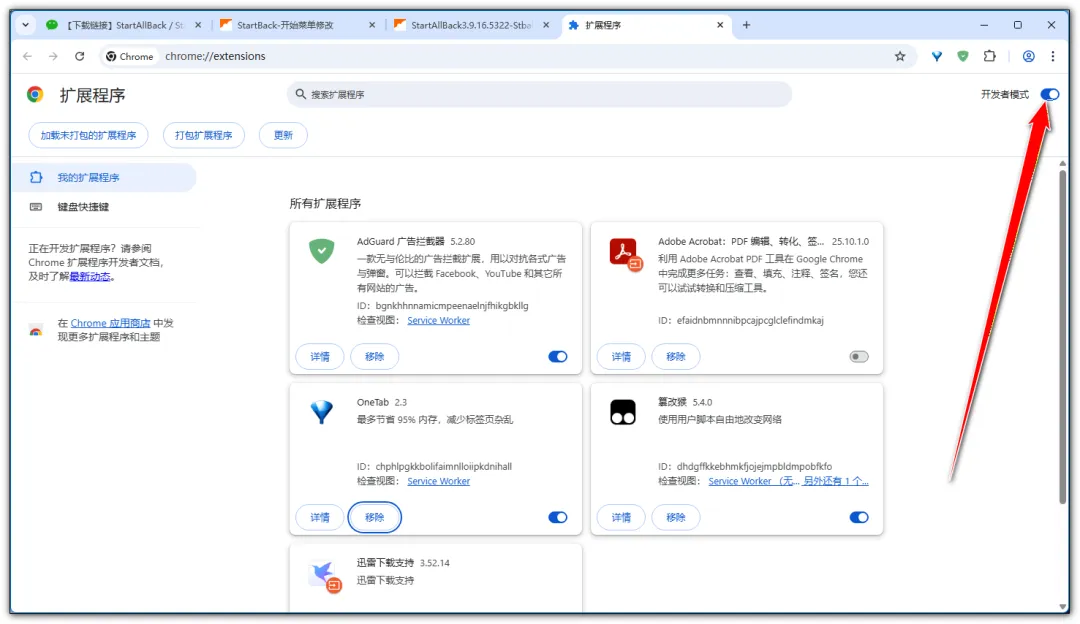
Task: Open 详情 for AdGuard 广告拦截器
Action: click(320, 357)
